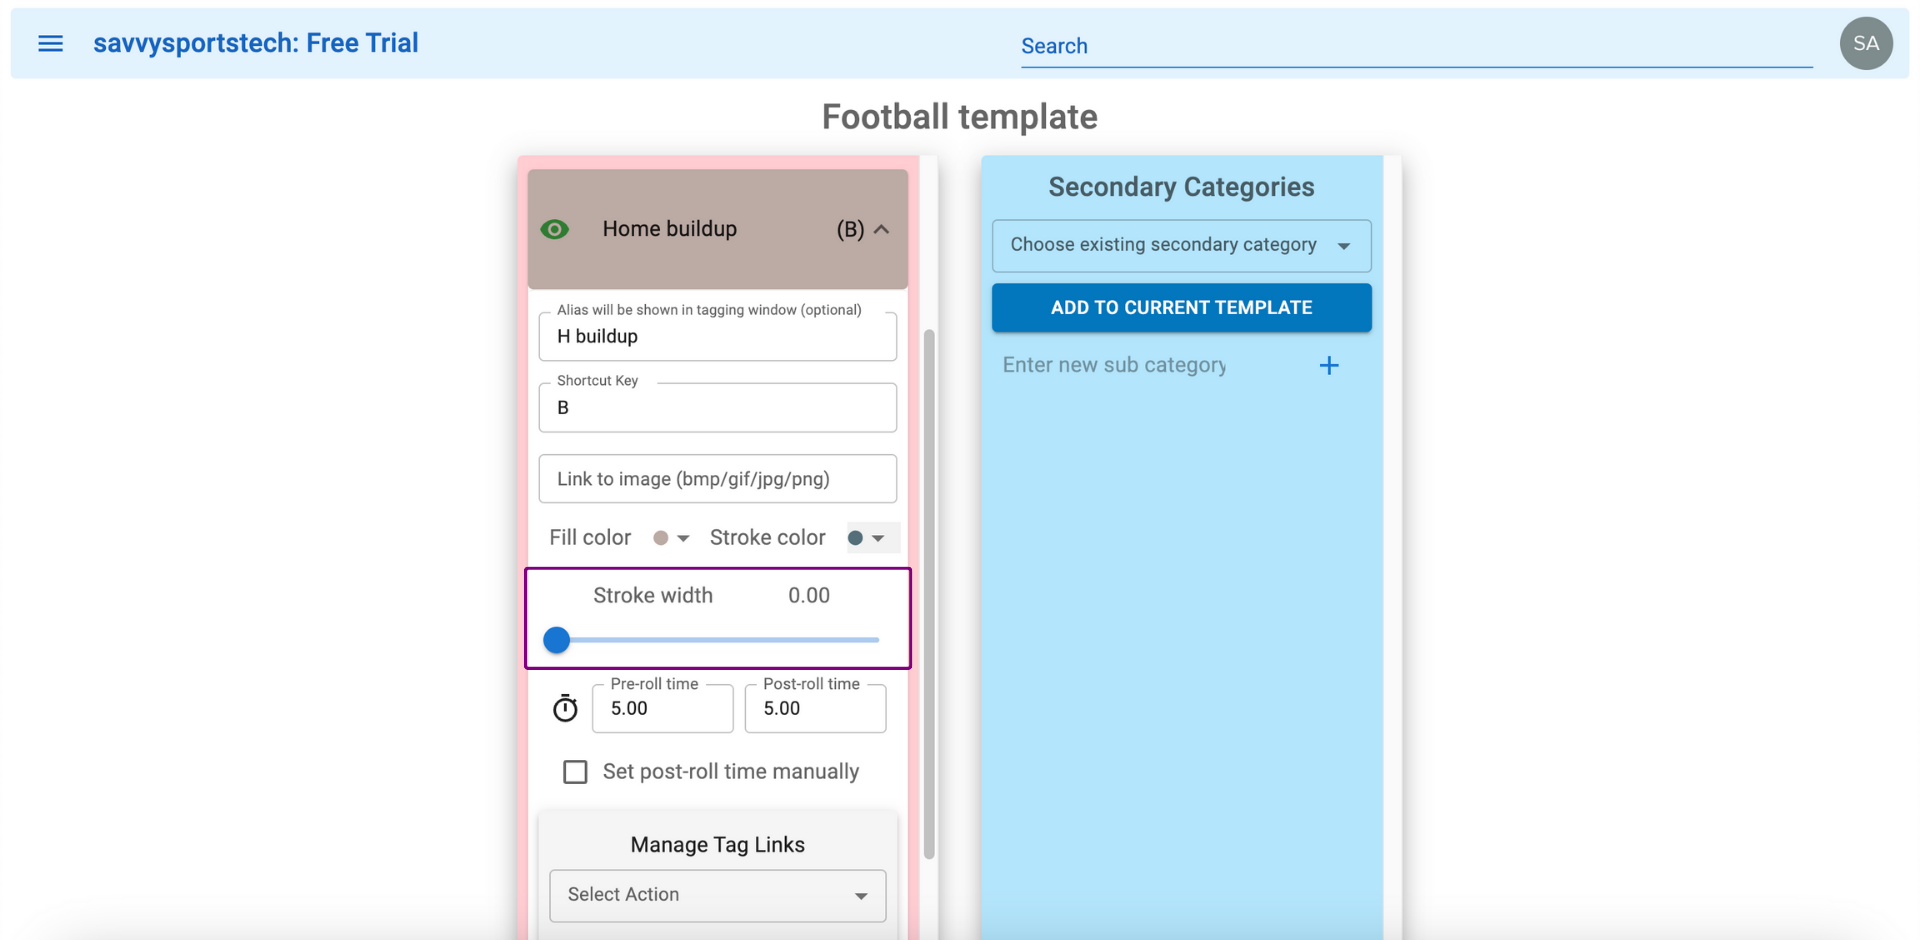Enable Set post-roll time manually checkbox
This screenshot has height=940, width=1920.
575,772
